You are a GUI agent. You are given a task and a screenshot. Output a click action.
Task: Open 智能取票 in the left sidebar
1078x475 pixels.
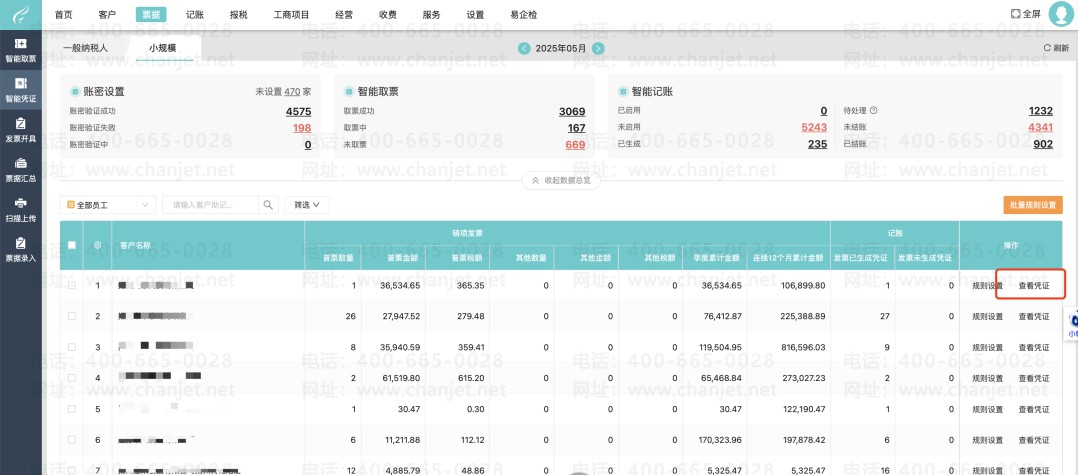tap(21, 49)
